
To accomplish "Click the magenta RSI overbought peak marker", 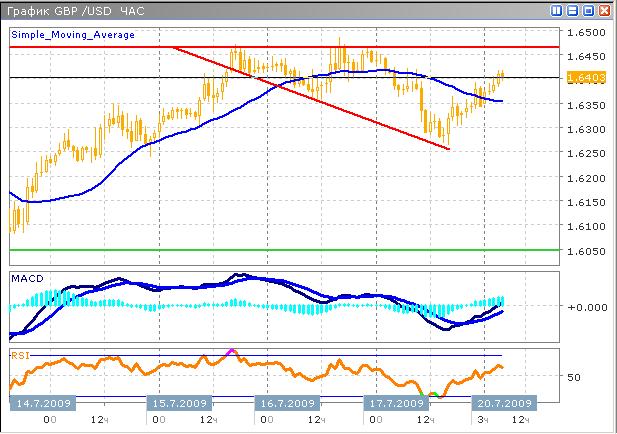I will point(232,351).
